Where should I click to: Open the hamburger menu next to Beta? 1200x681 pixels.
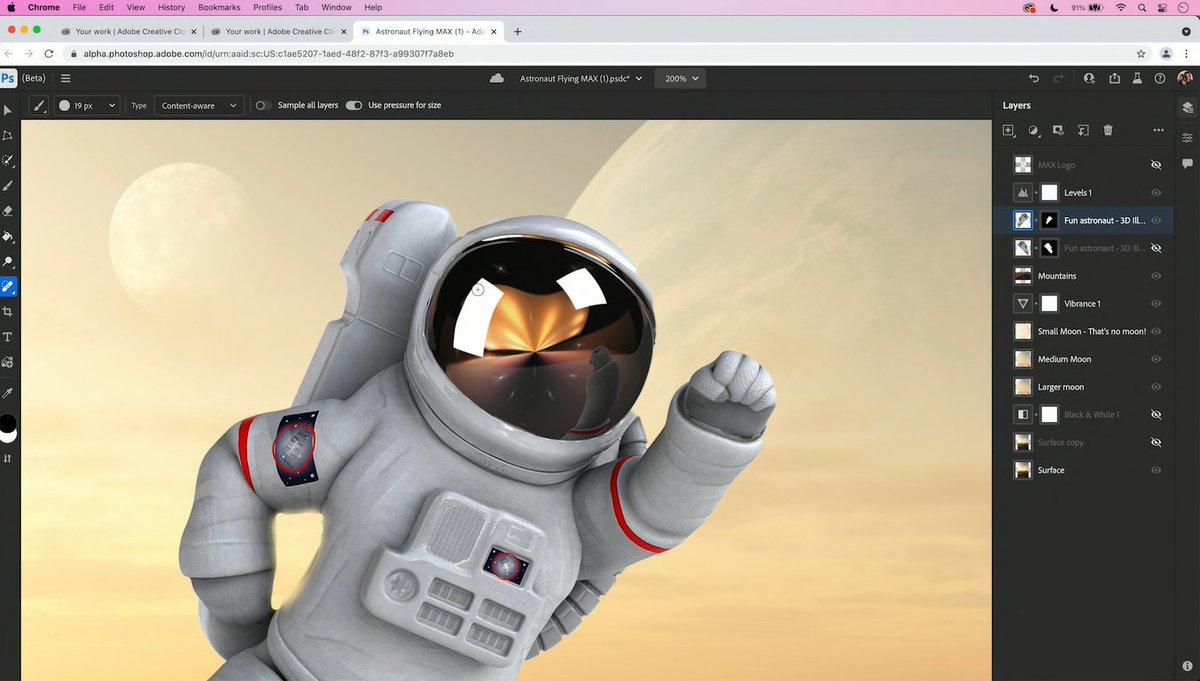[65, 78]
